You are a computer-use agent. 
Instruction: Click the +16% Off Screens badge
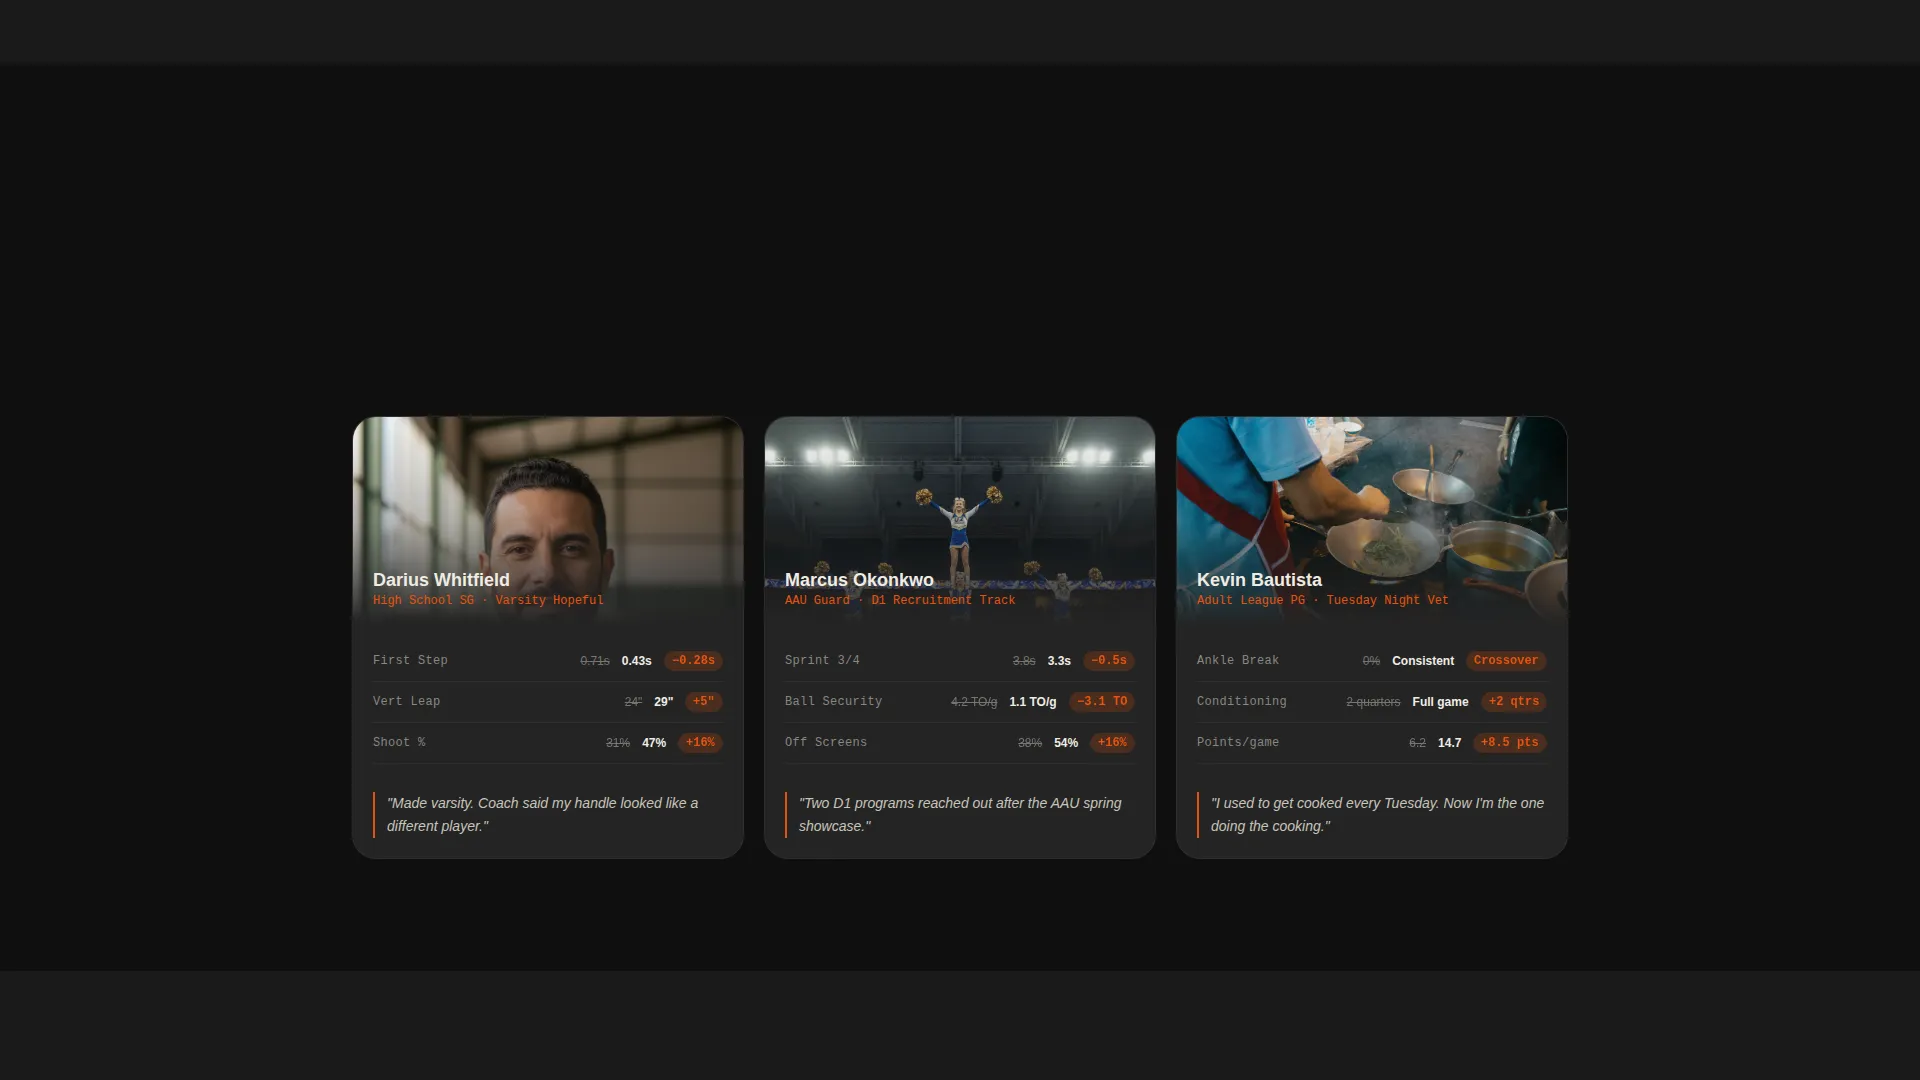point(1112,743)
